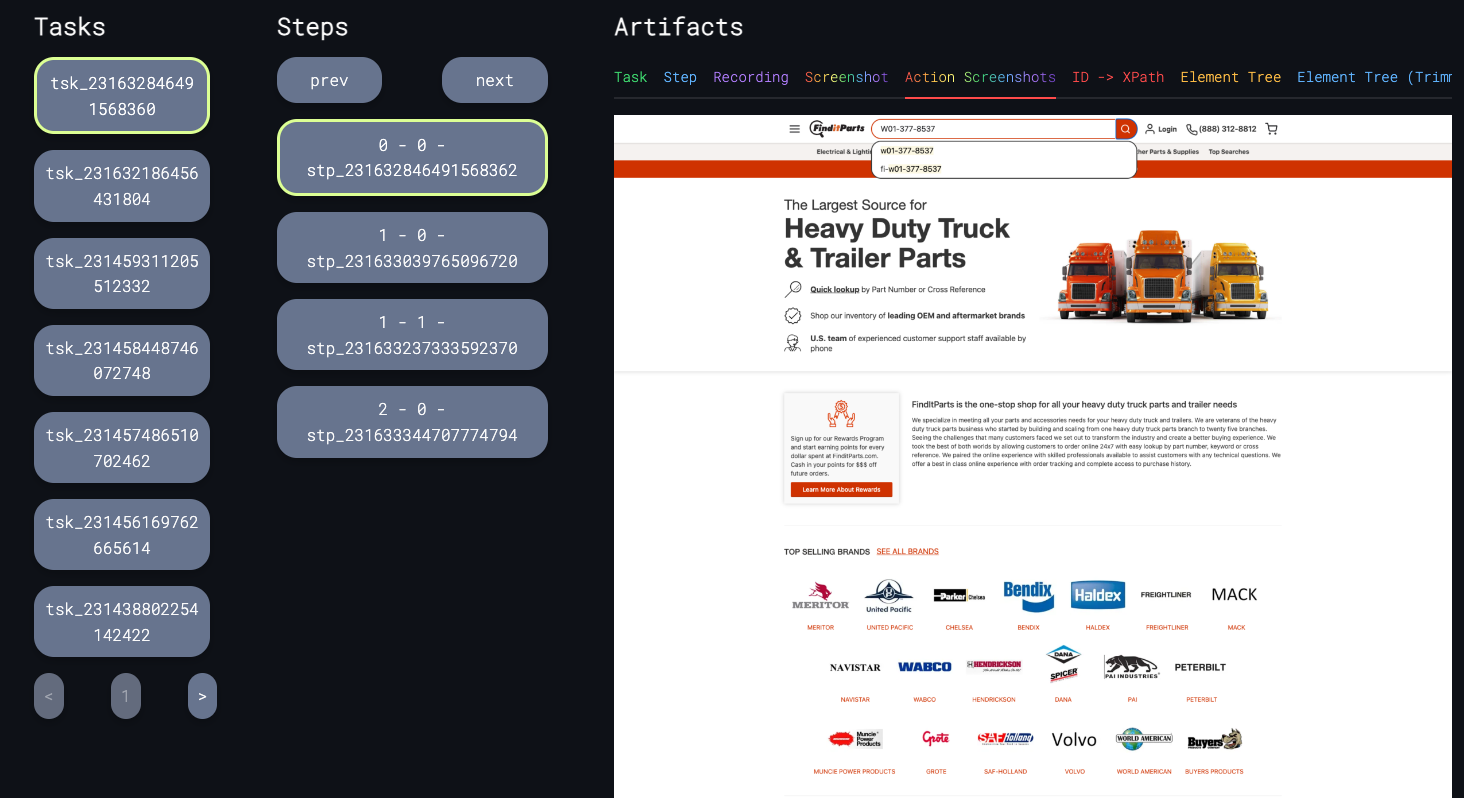Click the Bendix brand logo
The width and height of the screenshot is (1464, 798).
click(x=1028, y=596)
